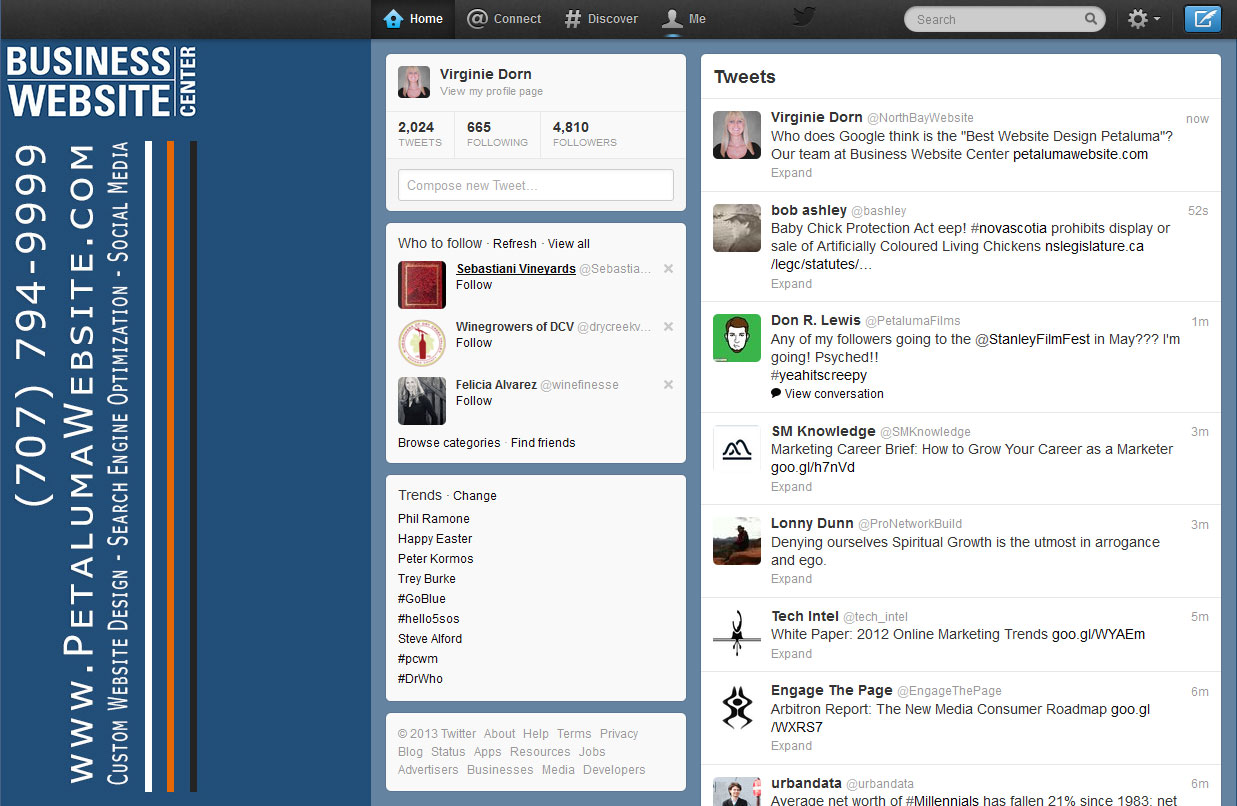This screenshot has height=806, width=1237.
Task: Open petalumawebsite.com link in tweet
Action: (1080, 155)
